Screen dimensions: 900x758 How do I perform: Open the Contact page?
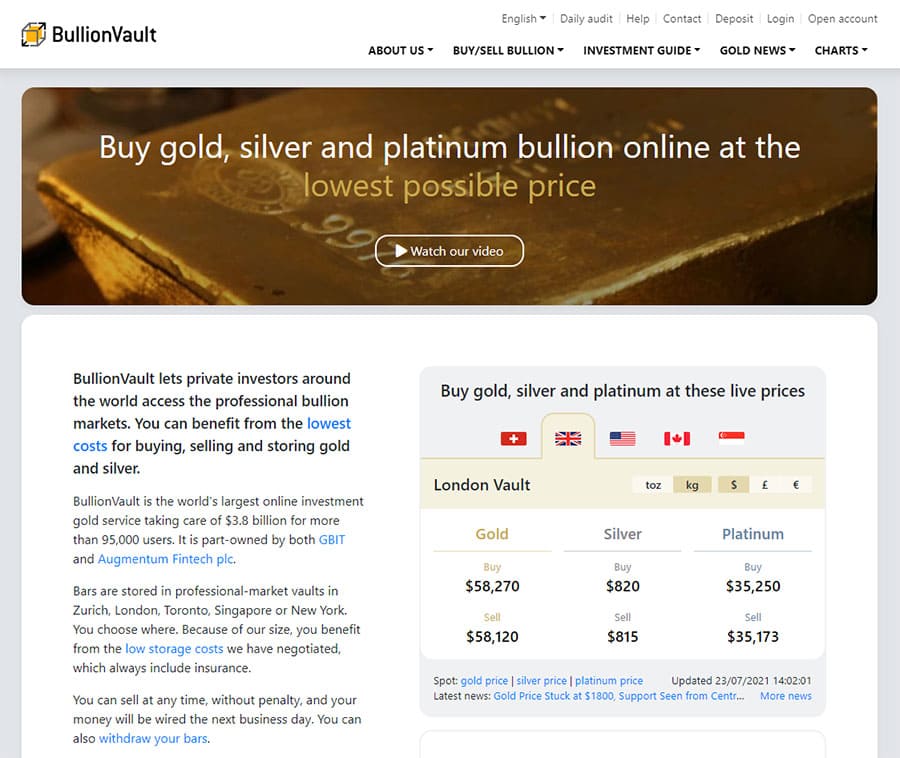coord(682,18)
